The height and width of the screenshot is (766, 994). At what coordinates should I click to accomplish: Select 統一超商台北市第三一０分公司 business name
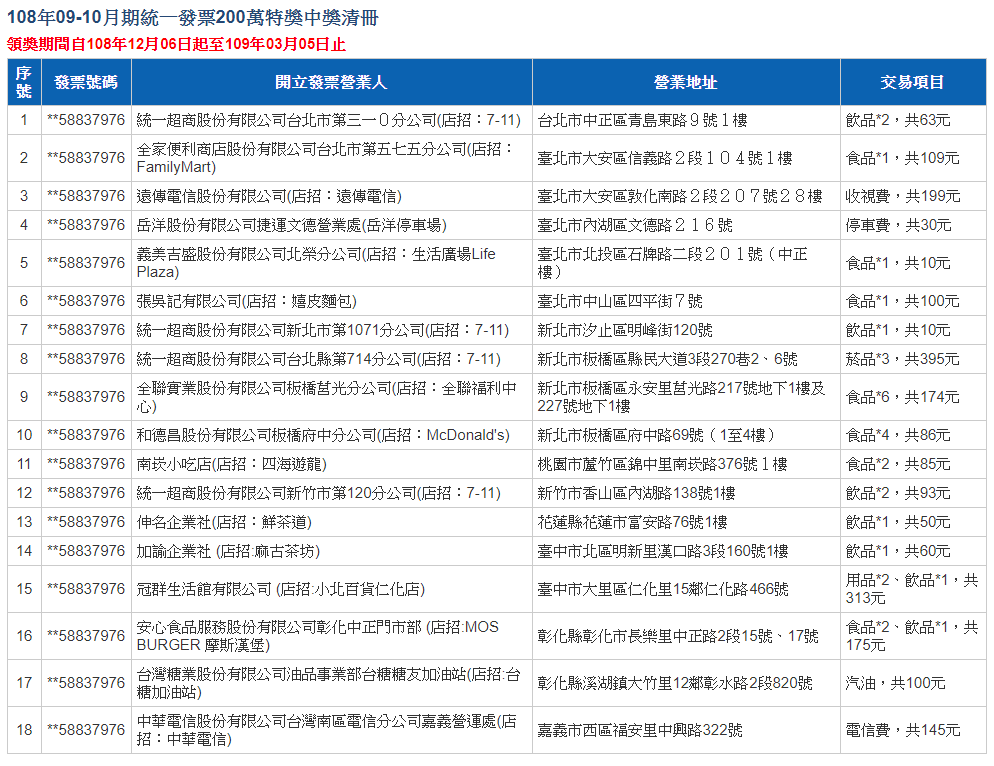(x=329, y=120)
